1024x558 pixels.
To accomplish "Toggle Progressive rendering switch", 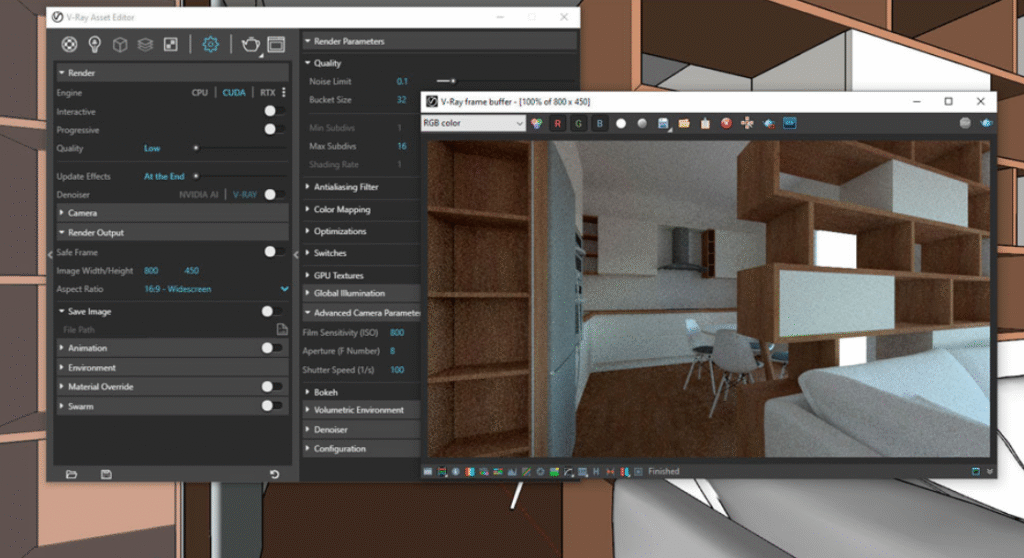I will point(274,129).
